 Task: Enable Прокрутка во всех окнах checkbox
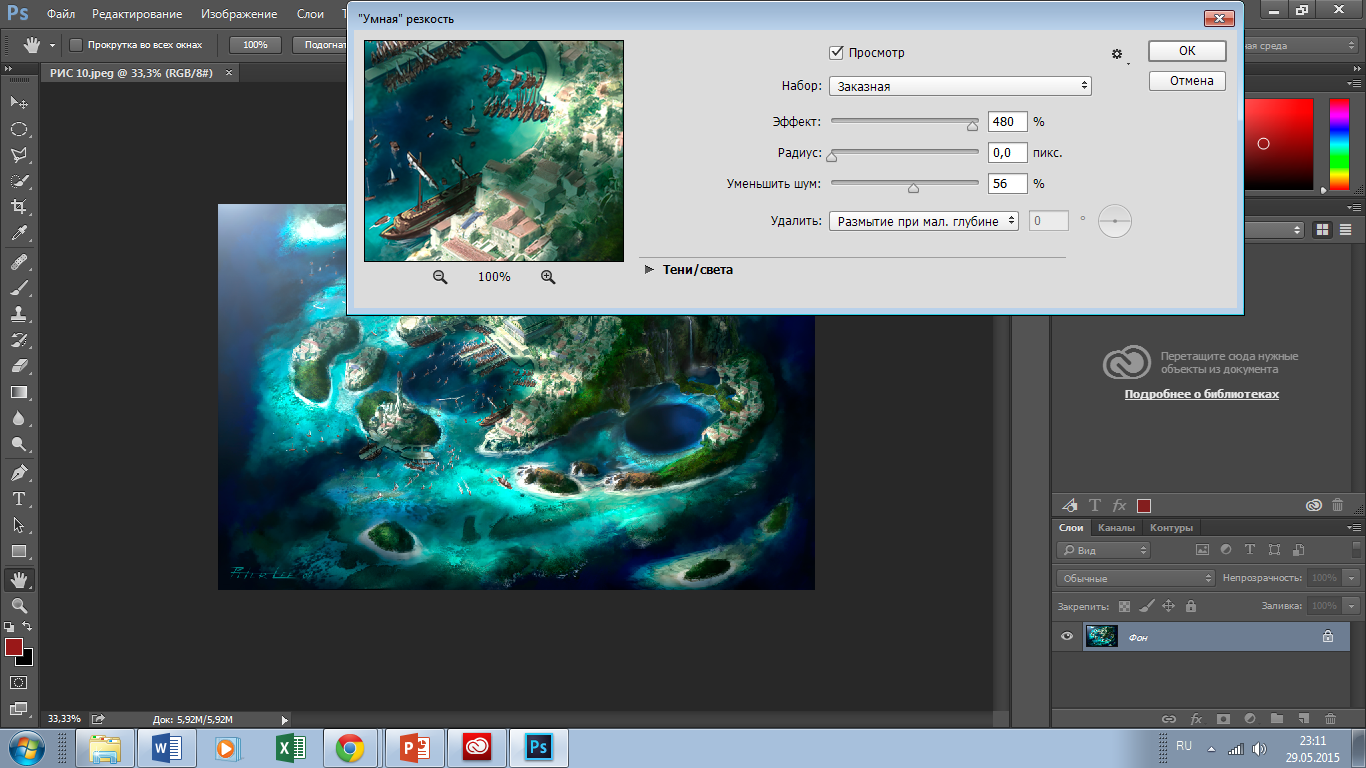tap(75, 45)
